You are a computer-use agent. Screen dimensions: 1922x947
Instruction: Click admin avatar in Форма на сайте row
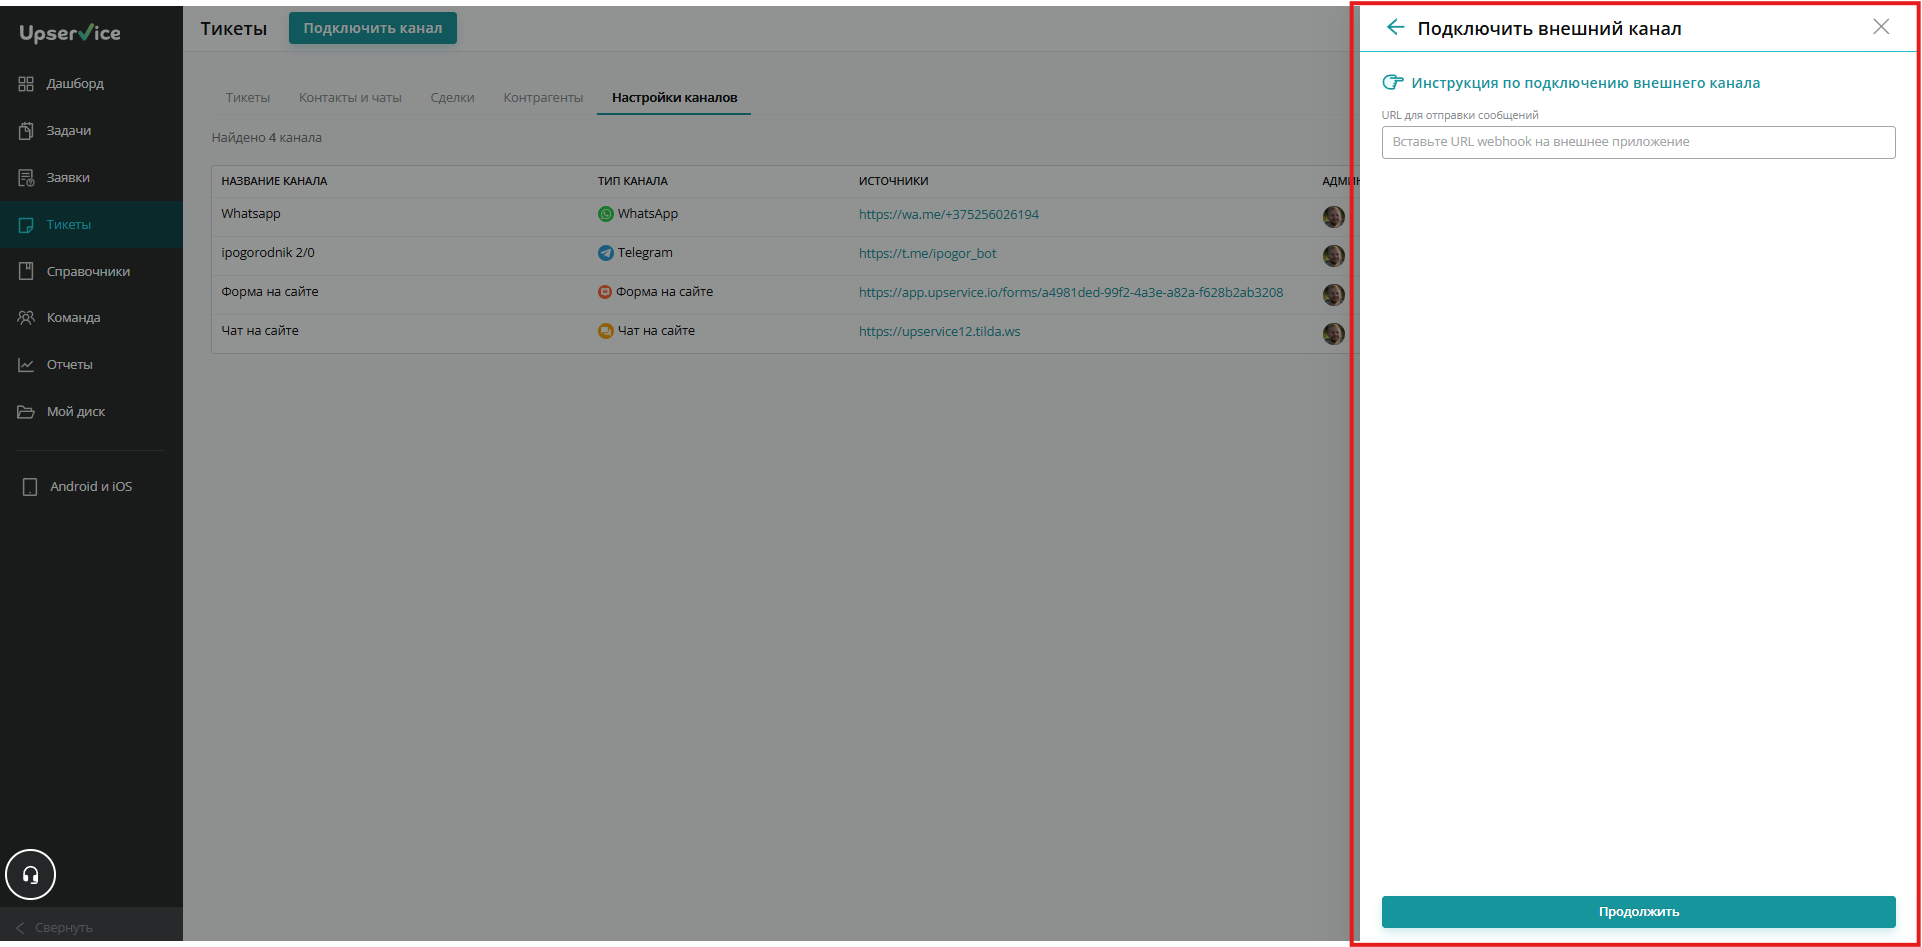tap(1333, 295)
